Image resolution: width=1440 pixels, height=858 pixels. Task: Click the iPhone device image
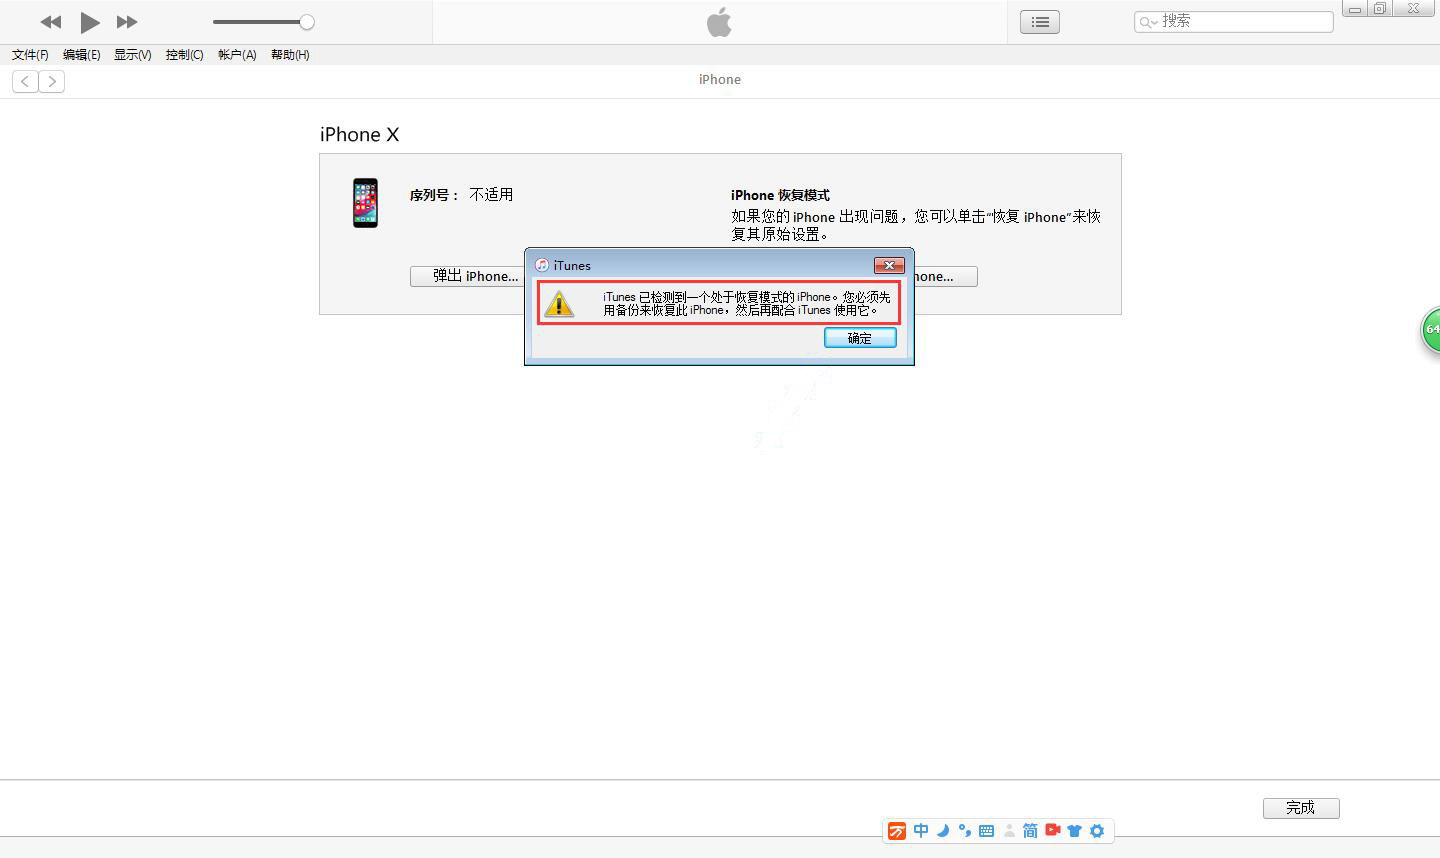coord(365,203)
